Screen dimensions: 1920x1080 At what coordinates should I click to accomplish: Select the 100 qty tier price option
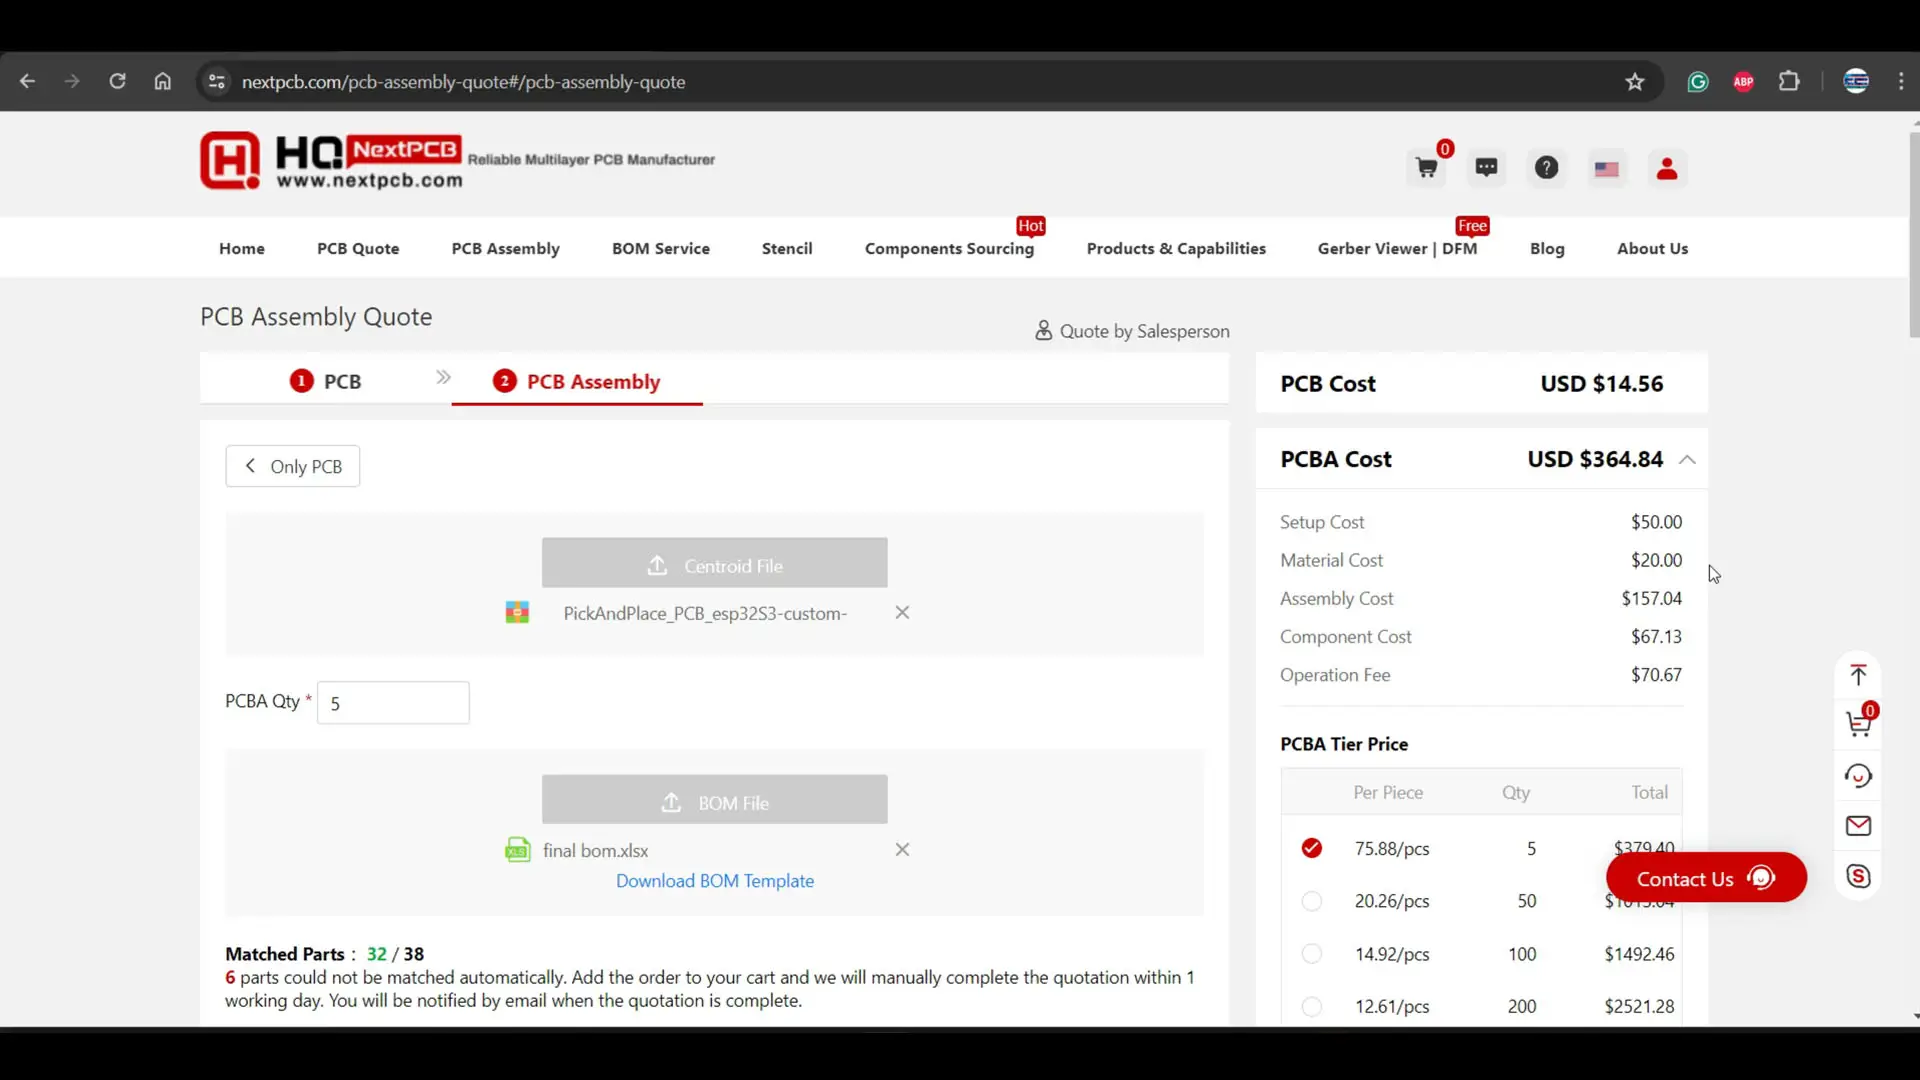point(1312,954)
